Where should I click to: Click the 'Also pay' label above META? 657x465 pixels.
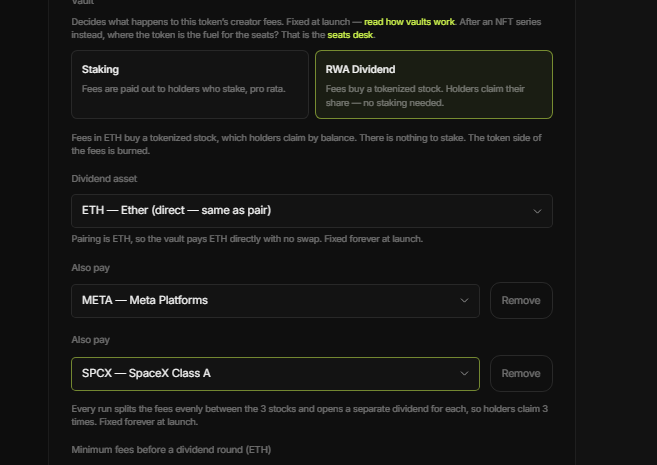coord(91,268)
